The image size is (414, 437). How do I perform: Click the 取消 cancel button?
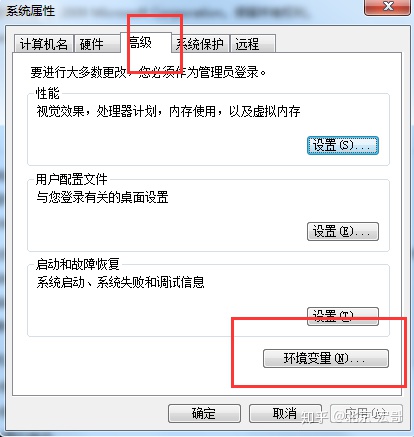click(285, 414)
